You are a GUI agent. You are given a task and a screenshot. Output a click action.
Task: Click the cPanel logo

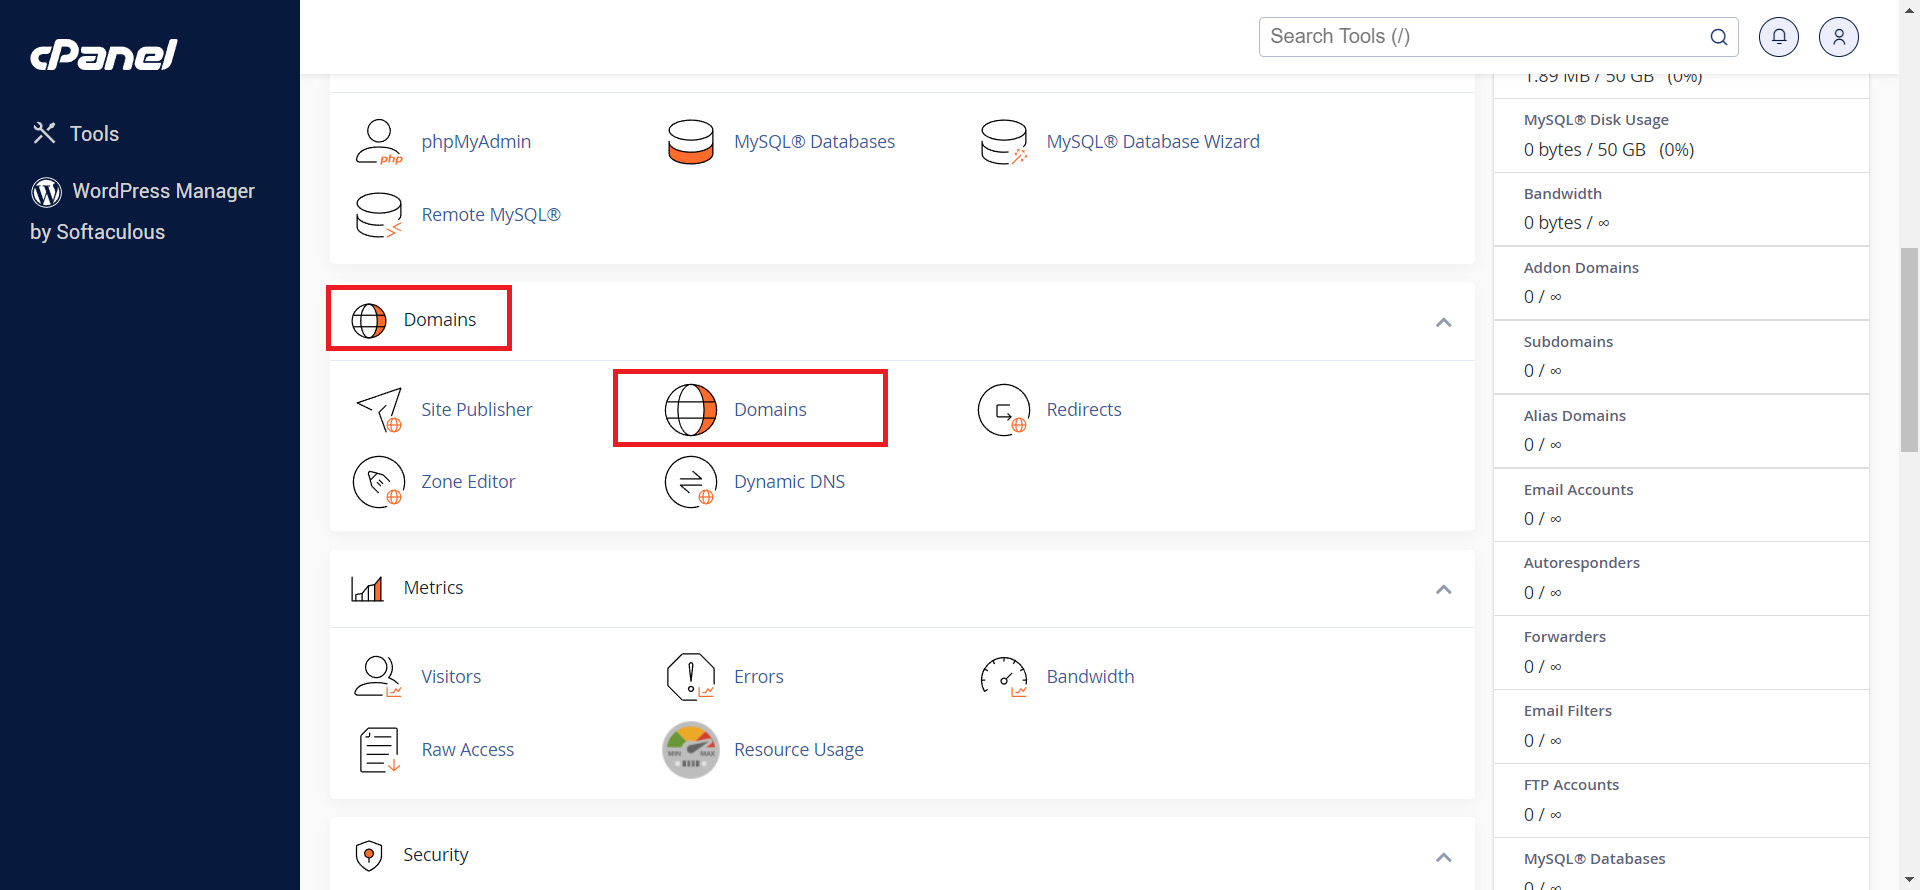tap(104, 55)
